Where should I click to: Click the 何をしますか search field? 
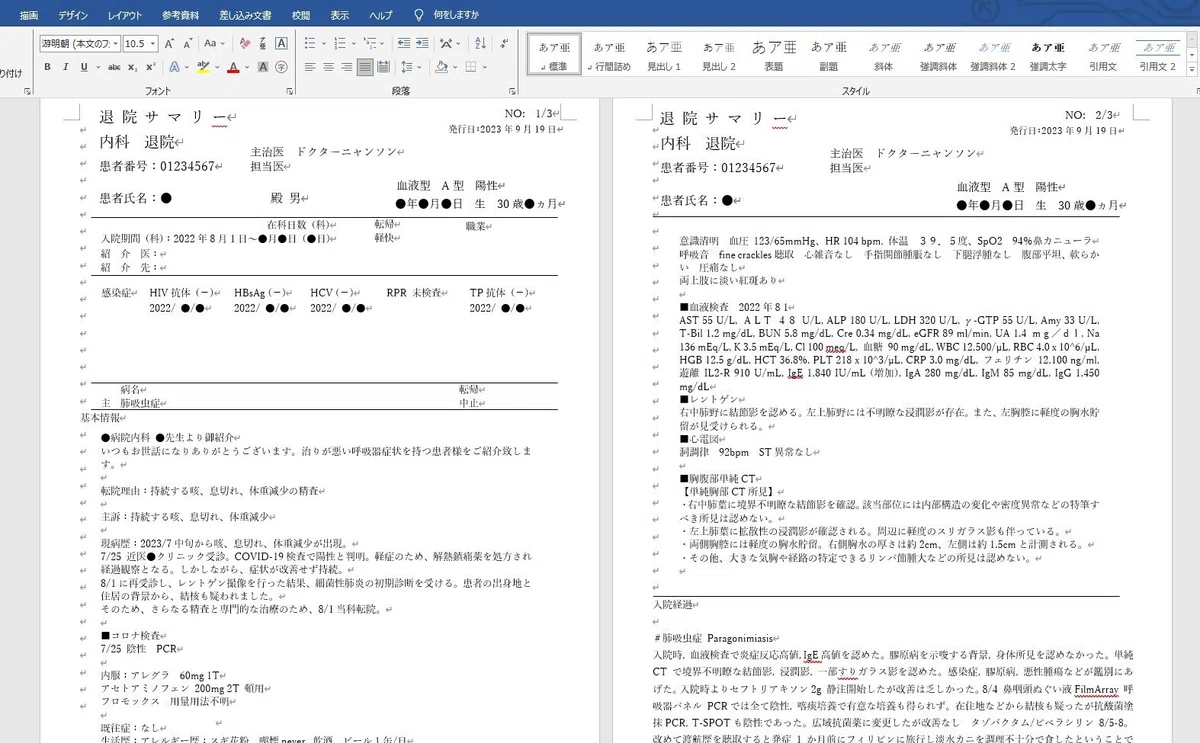click(x=456, y=15)
